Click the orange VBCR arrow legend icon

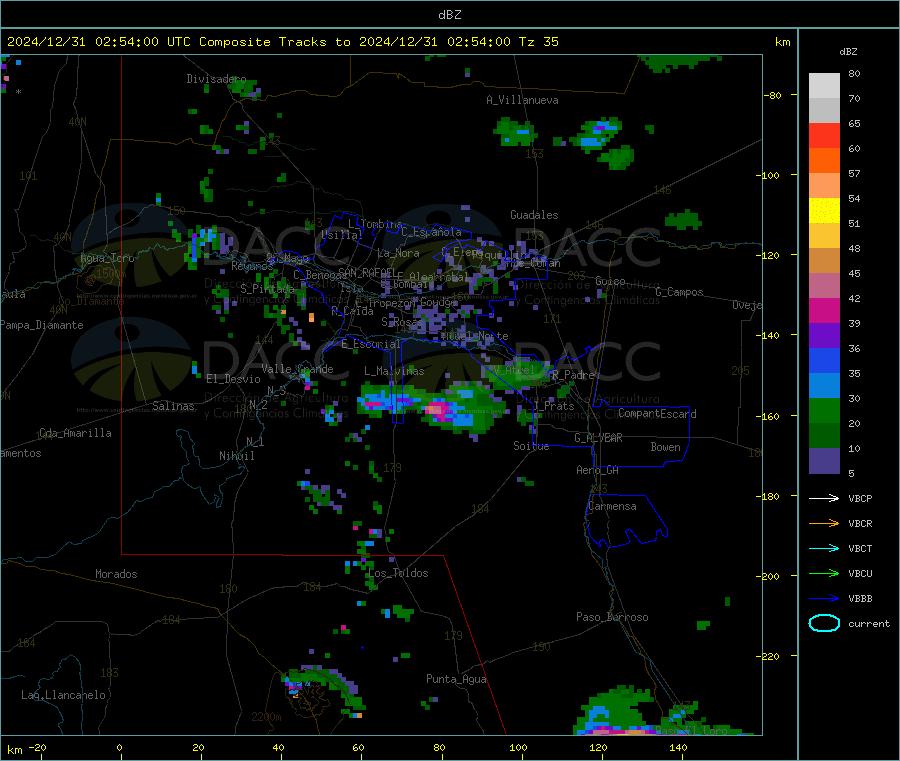coord(824,523)
